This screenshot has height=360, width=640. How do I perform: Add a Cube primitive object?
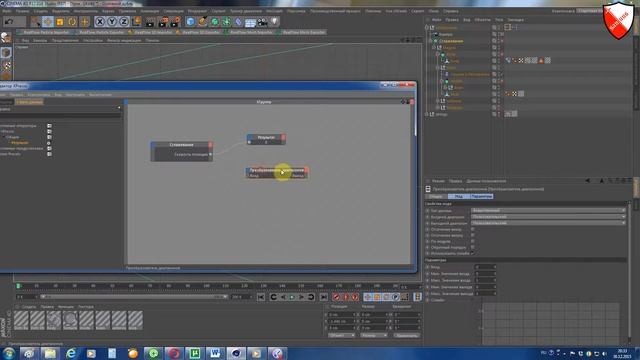190,21
